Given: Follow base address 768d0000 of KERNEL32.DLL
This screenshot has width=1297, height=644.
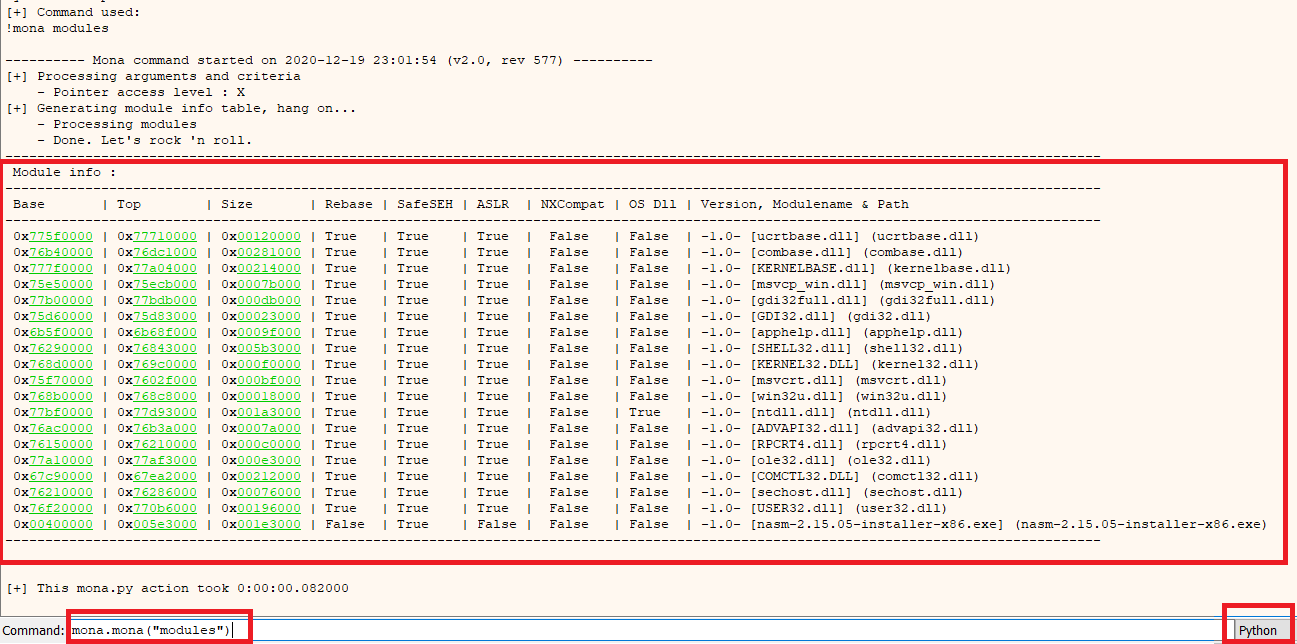Looking at the screenshot, I should click(x=61, y=364).
